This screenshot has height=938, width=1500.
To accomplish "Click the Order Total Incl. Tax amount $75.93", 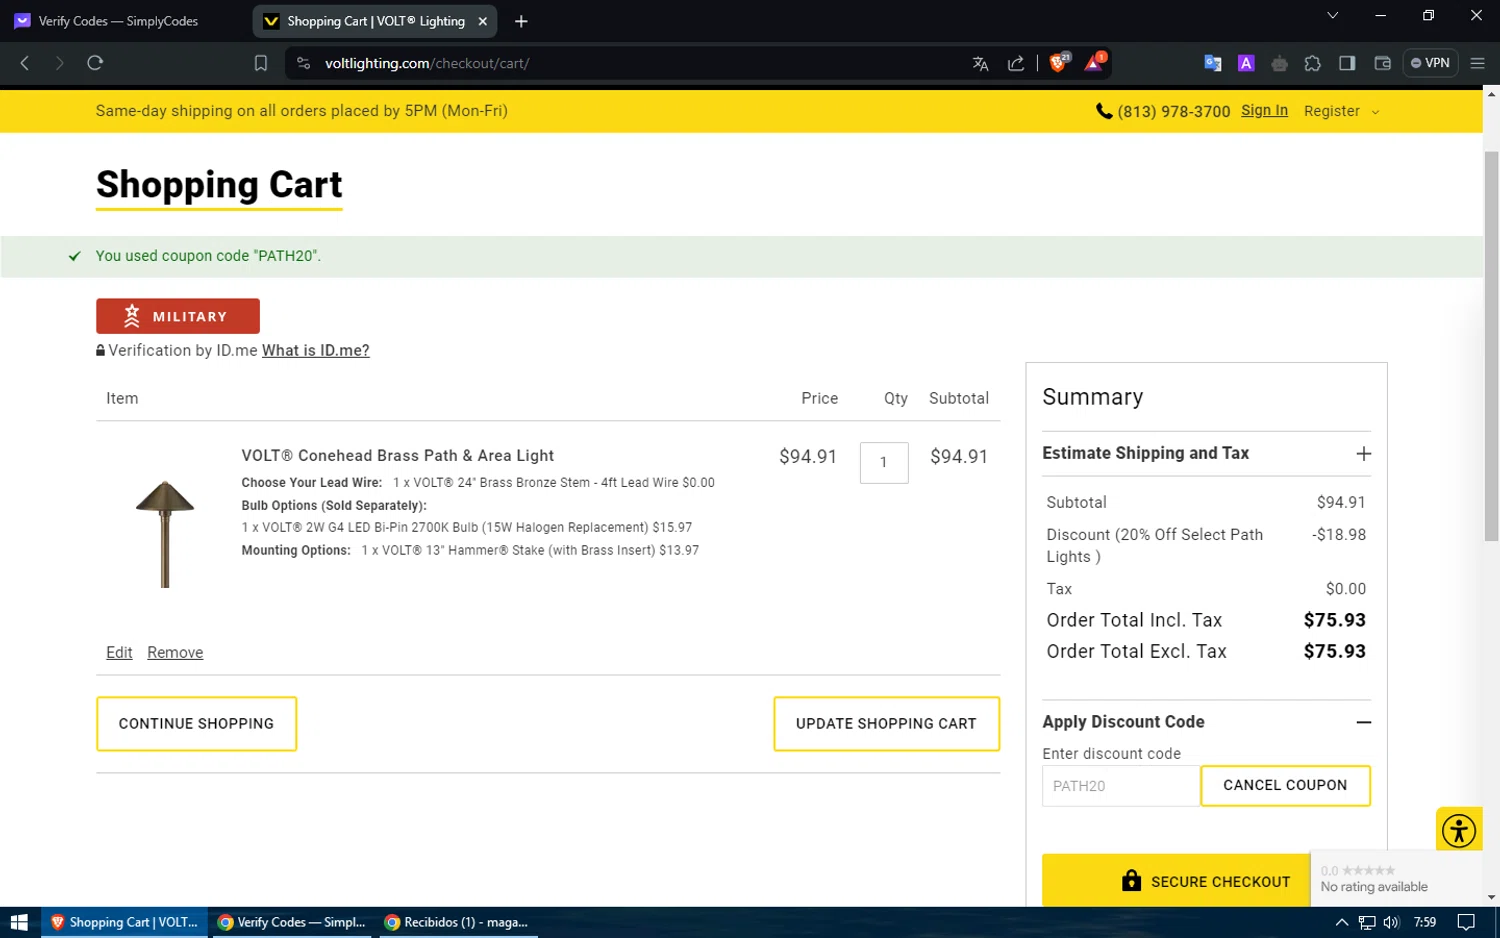I will (1334, 620).
